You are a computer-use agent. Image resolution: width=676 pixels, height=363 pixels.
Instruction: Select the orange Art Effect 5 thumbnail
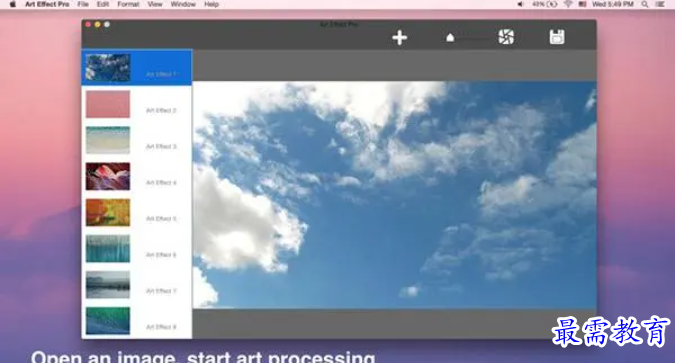108,212
